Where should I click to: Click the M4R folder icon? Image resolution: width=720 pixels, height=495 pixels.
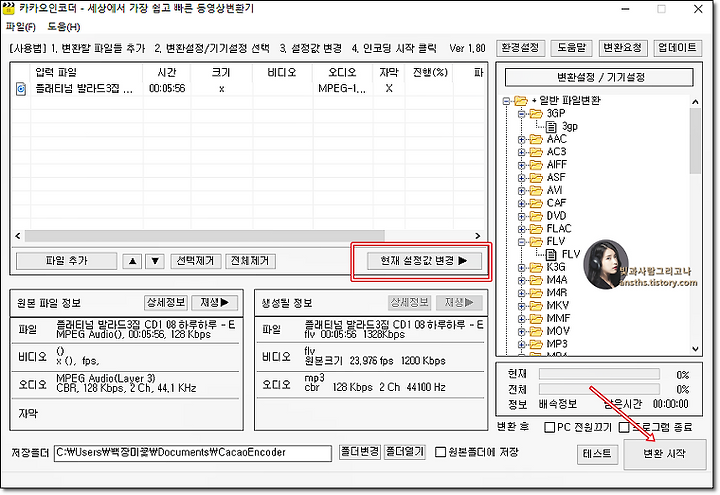[x=536, y=292]
